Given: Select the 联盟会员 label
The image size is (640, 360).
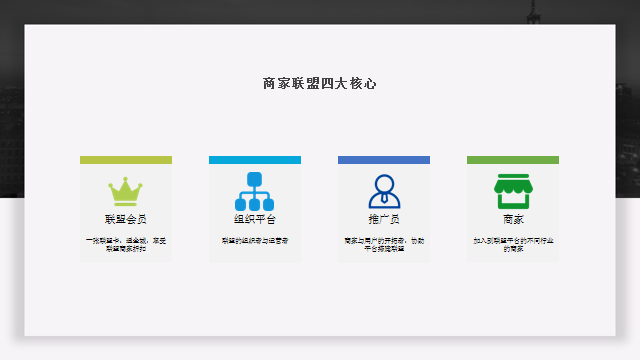Looking at the screenshot, I should 126,219.
